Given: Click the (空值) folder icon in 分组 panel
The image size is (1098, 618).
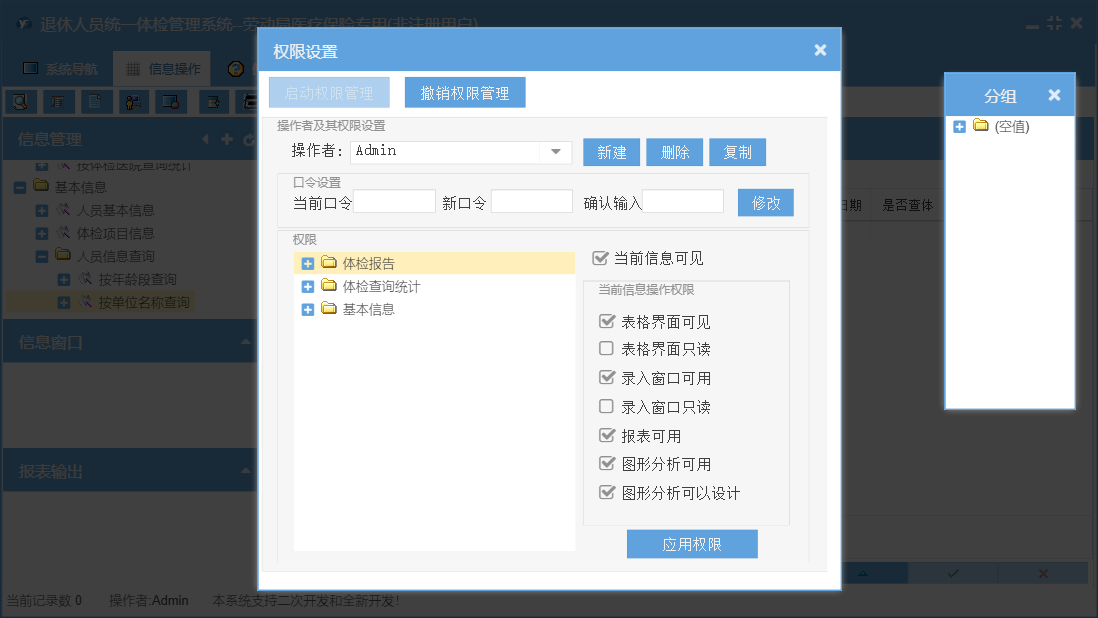Looking at the screenshot, I should tap(981, 126).
